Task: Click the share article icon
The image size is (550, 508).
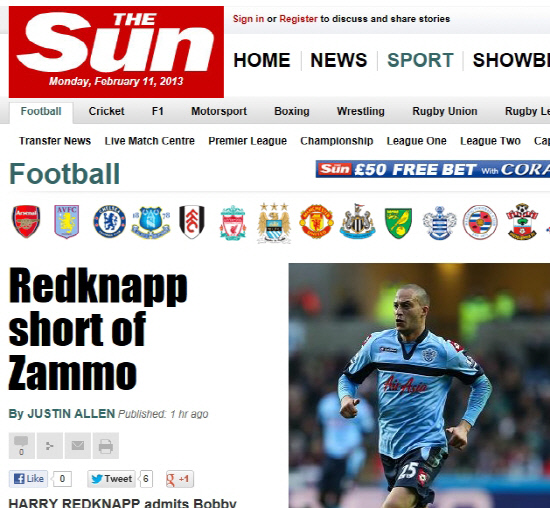Action: (x=49, y=446)
